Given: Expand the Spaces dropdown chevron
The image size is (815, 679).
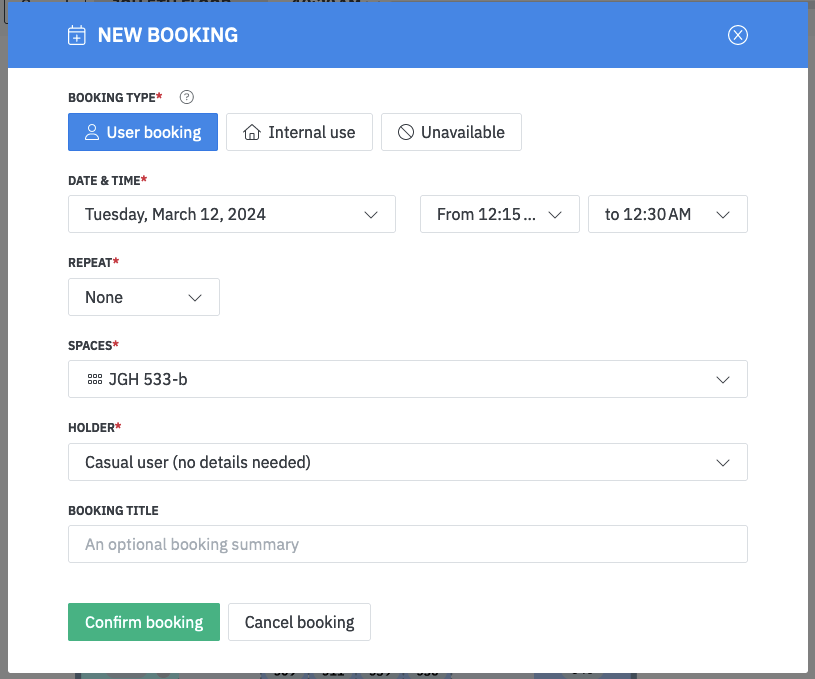Looking at the screenshot, I should point(724,380).
